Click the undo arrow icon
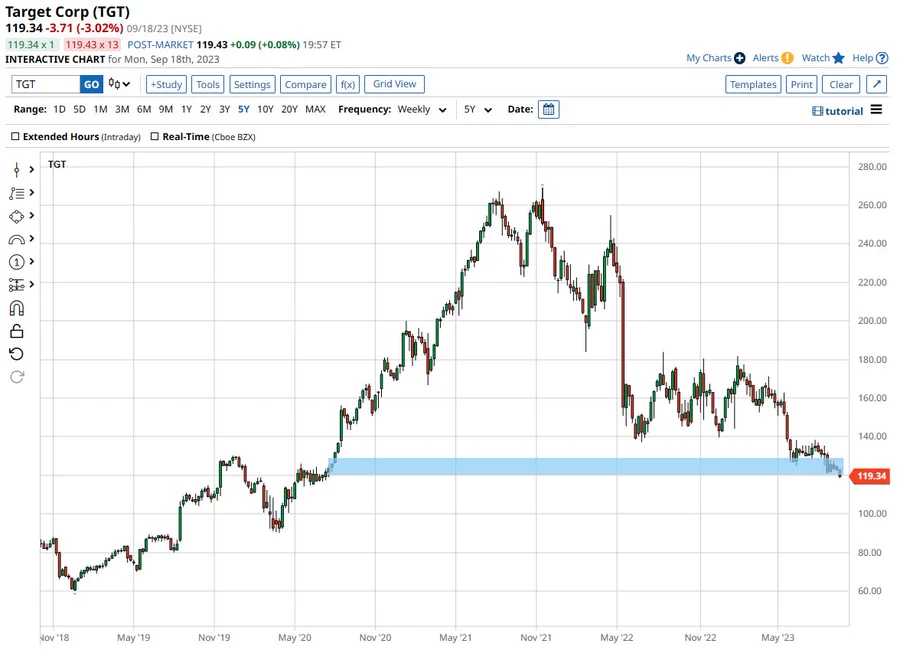Viewport: 900px width, 650px height. [17, 354]
